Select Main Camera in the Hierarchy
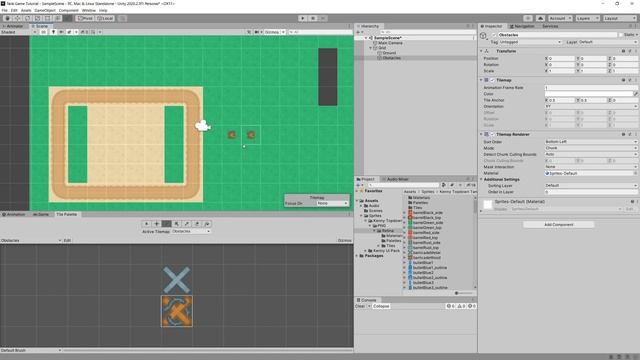Image resolution: width=640 pixels, height=360 pixels. pos(390,43)
